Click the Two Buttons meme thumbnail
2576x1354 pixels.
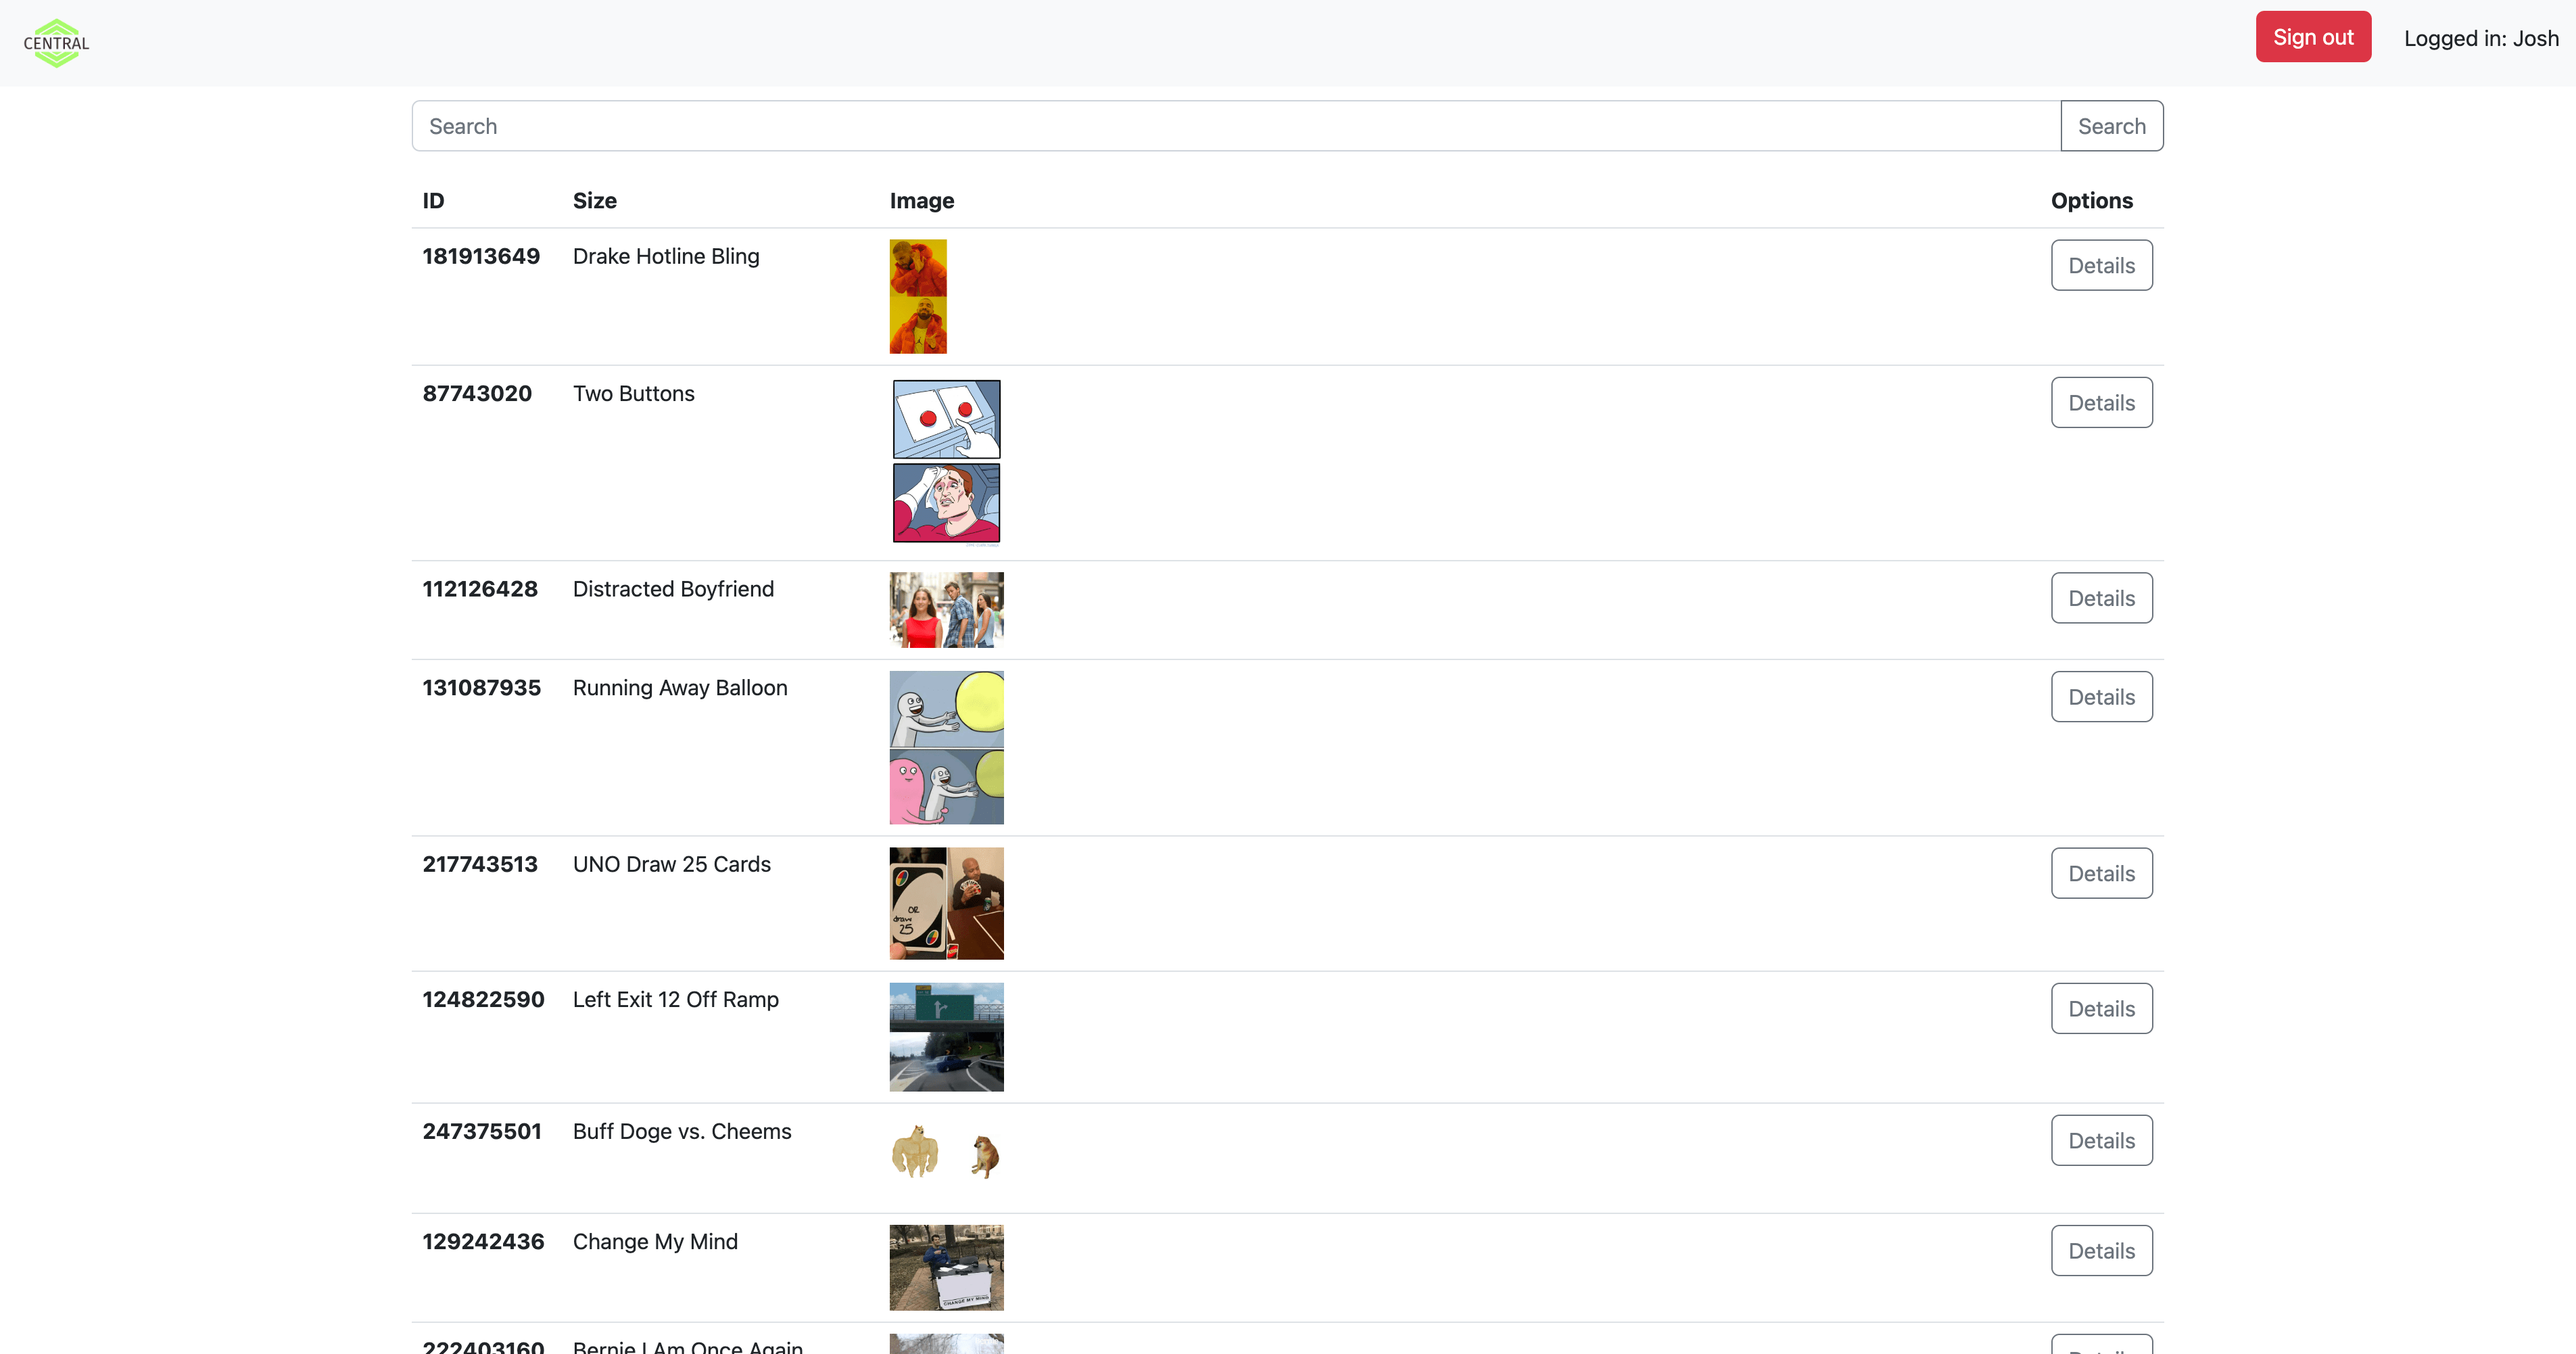pyautogui.click(x=946, y=463)
